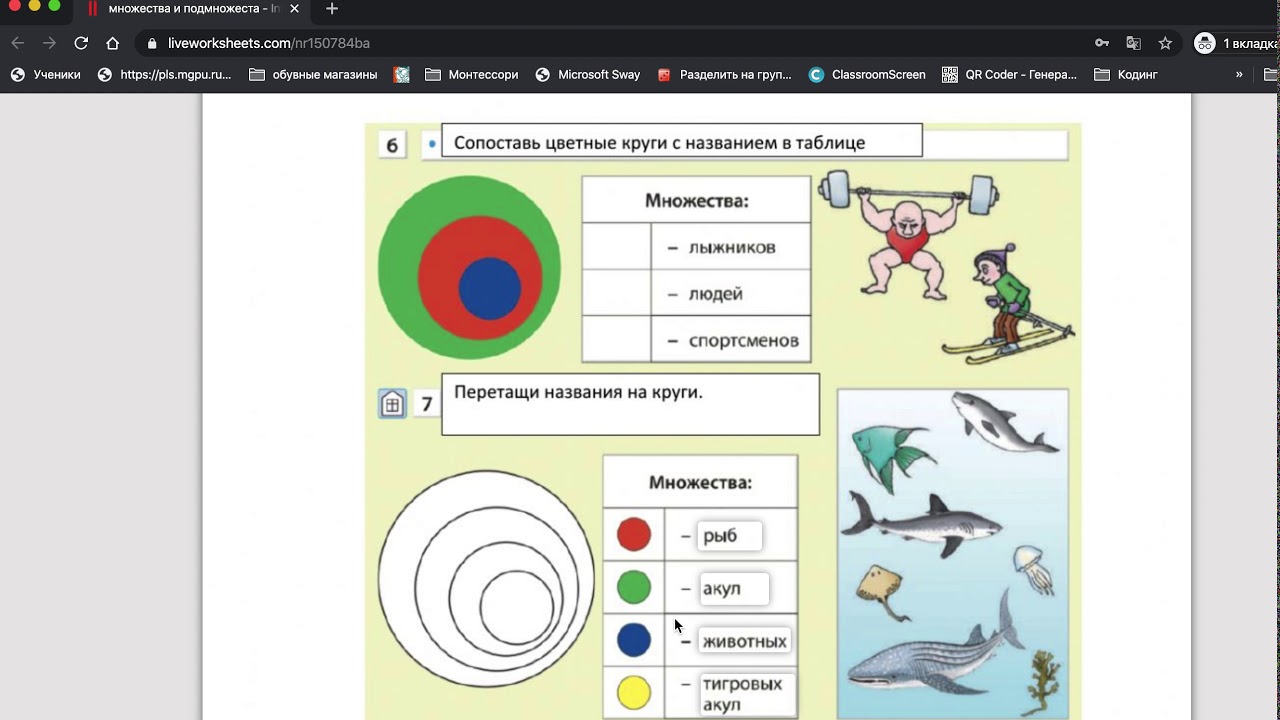Click the lock icon in address bar

click(x=152, y=44)
